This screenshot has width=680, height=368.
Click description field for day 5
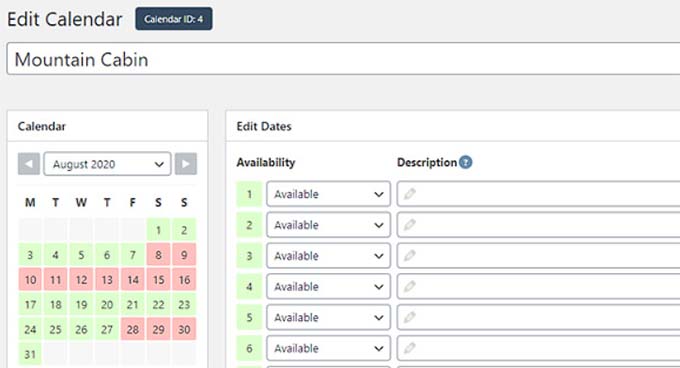(538, 317)
